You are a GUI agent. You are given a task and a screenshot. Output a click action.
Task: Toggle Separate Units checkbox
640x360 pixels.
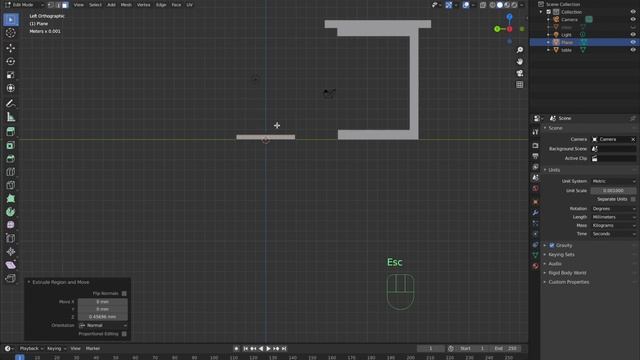tap(633, 199)
